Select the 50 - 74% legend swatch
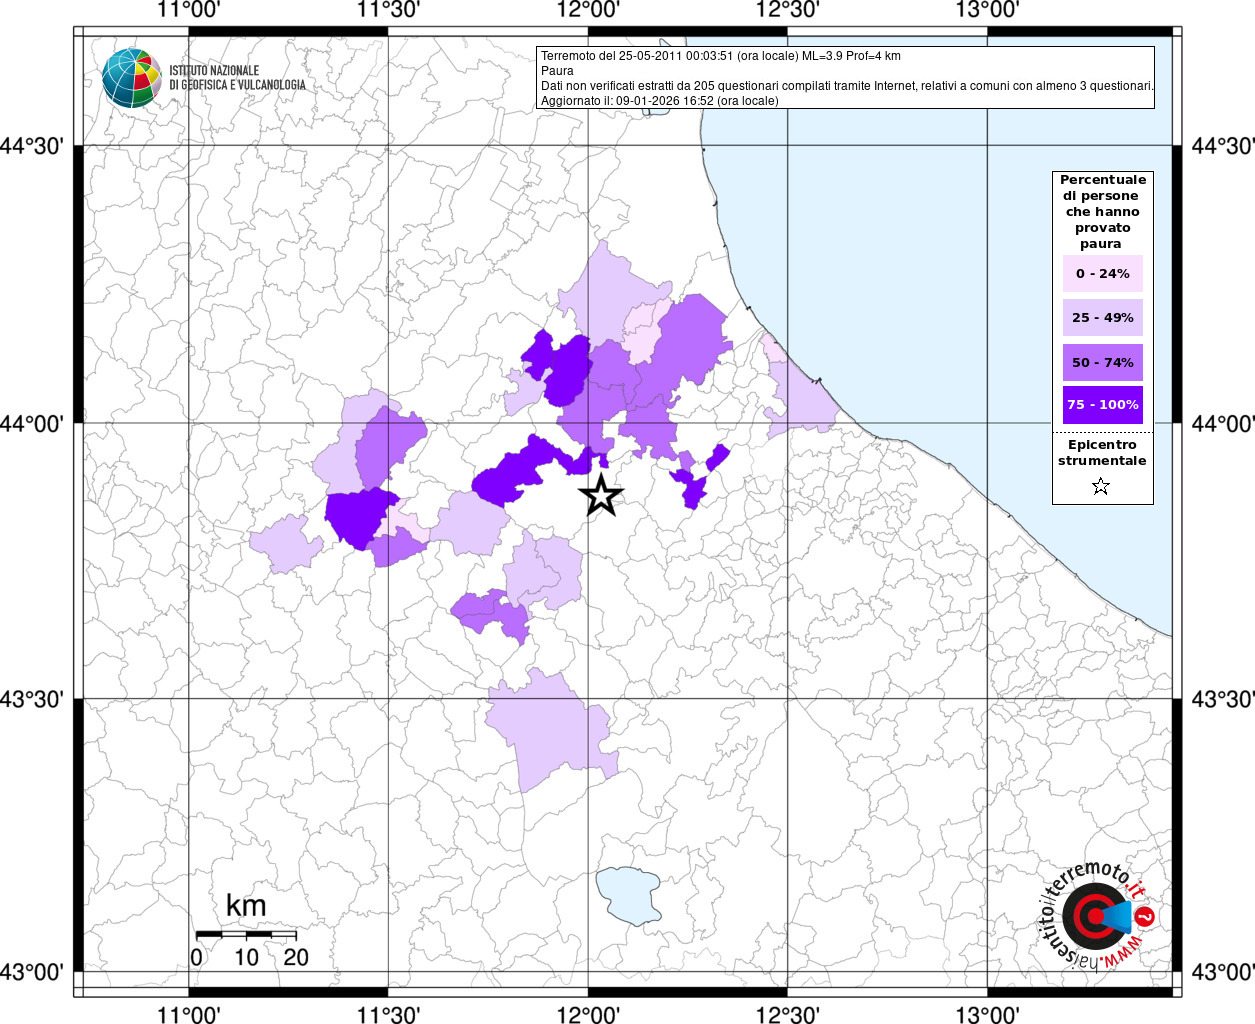Viewport: 1255px width, 1024px height. pos(1102,362)
